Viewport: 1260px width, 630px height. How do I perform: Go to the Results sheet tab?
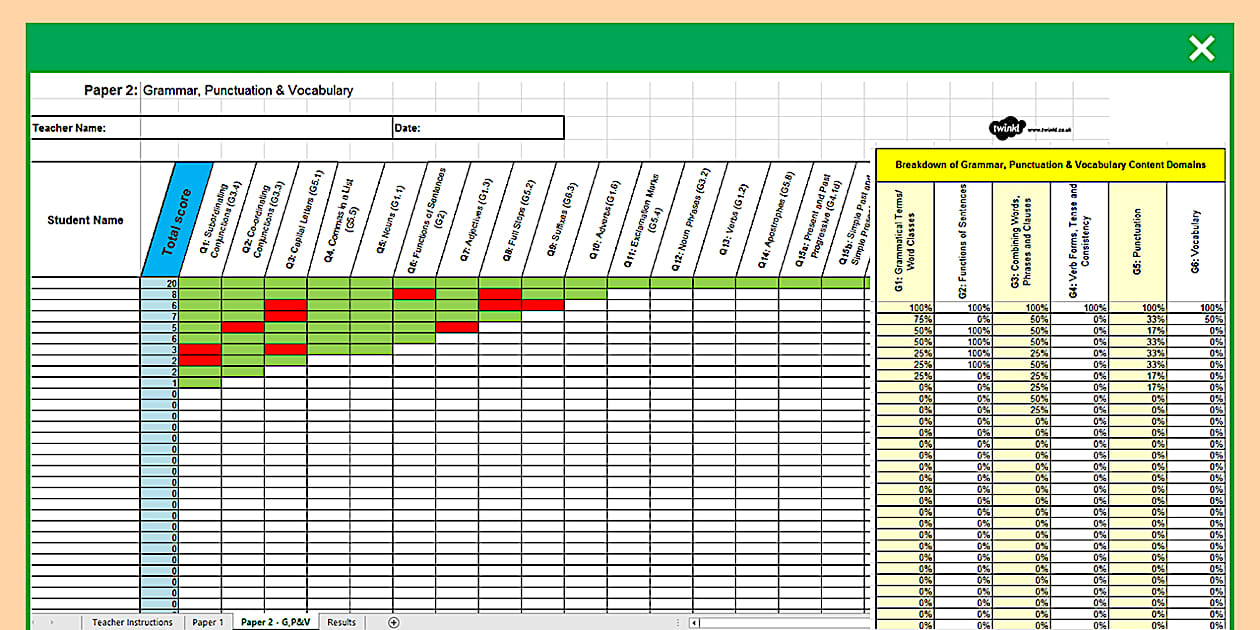341,622
